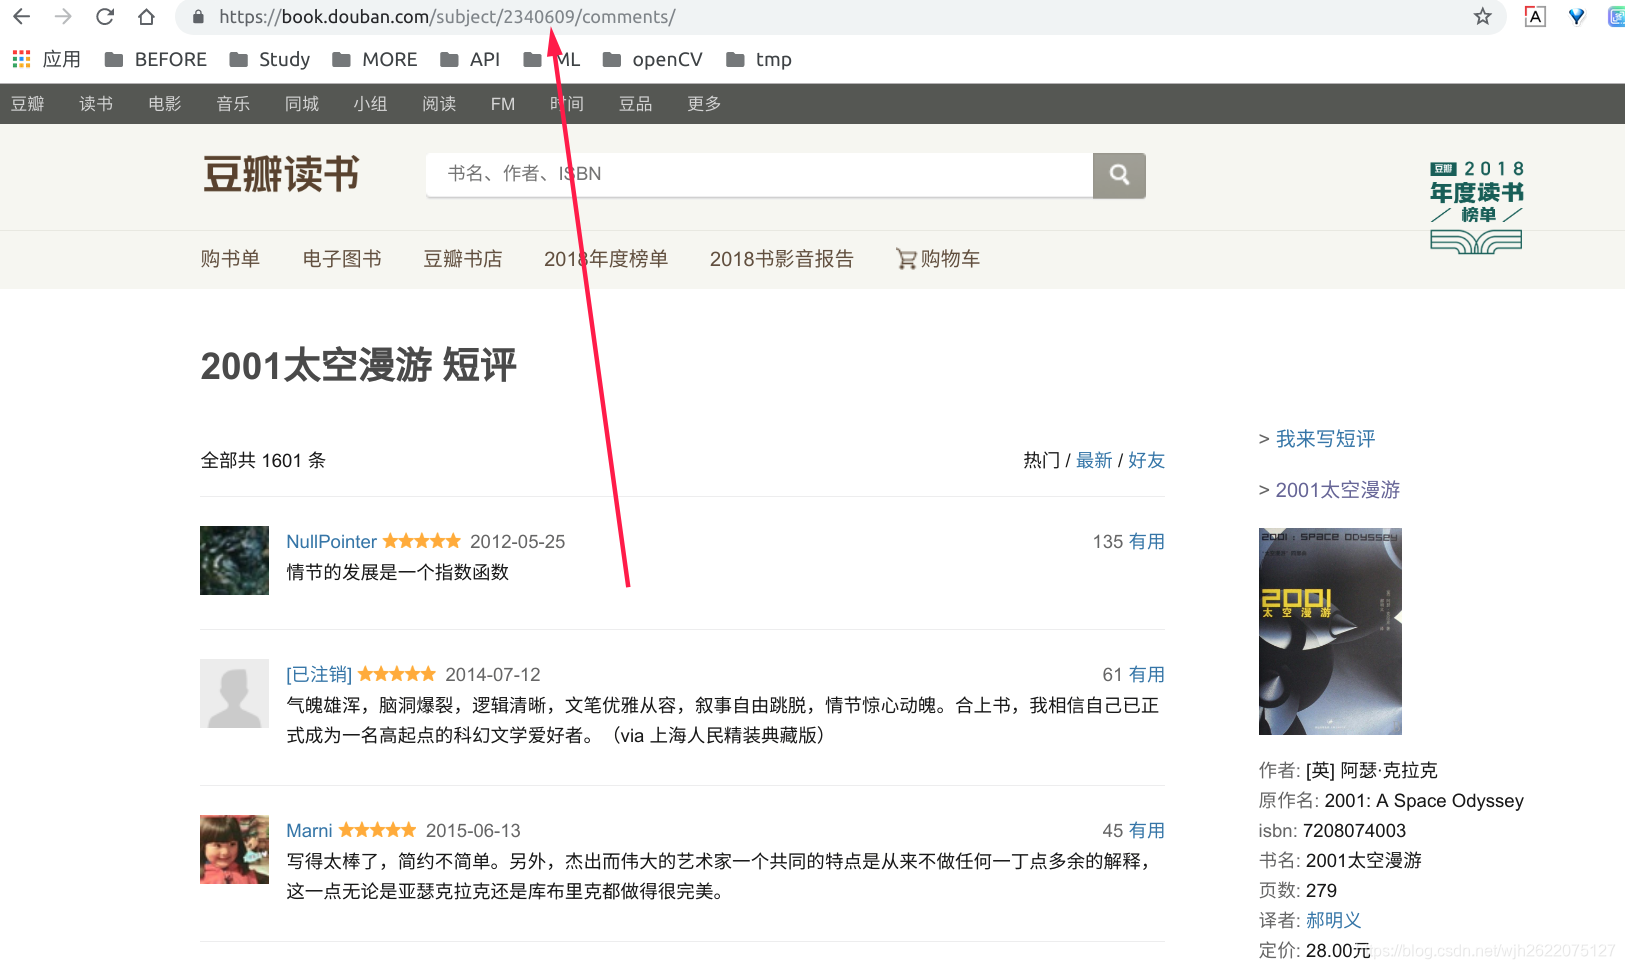Image resolution: width=1625 pixels, height=969 pixels.
Task: Go forward with the browser forward arrow
Action: pos(63,17)
